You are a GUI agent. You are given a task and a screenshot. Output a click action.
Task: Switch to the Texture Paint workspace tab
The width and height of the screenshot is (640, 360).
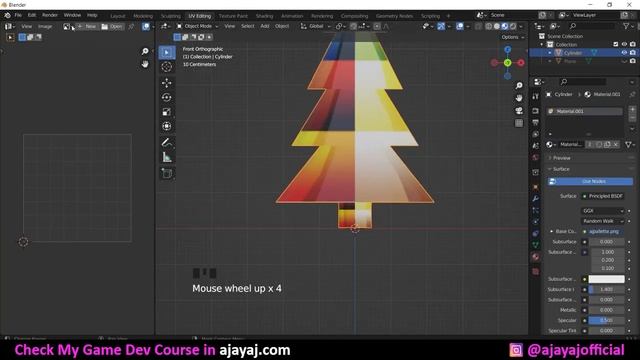(x=233, y=16)
